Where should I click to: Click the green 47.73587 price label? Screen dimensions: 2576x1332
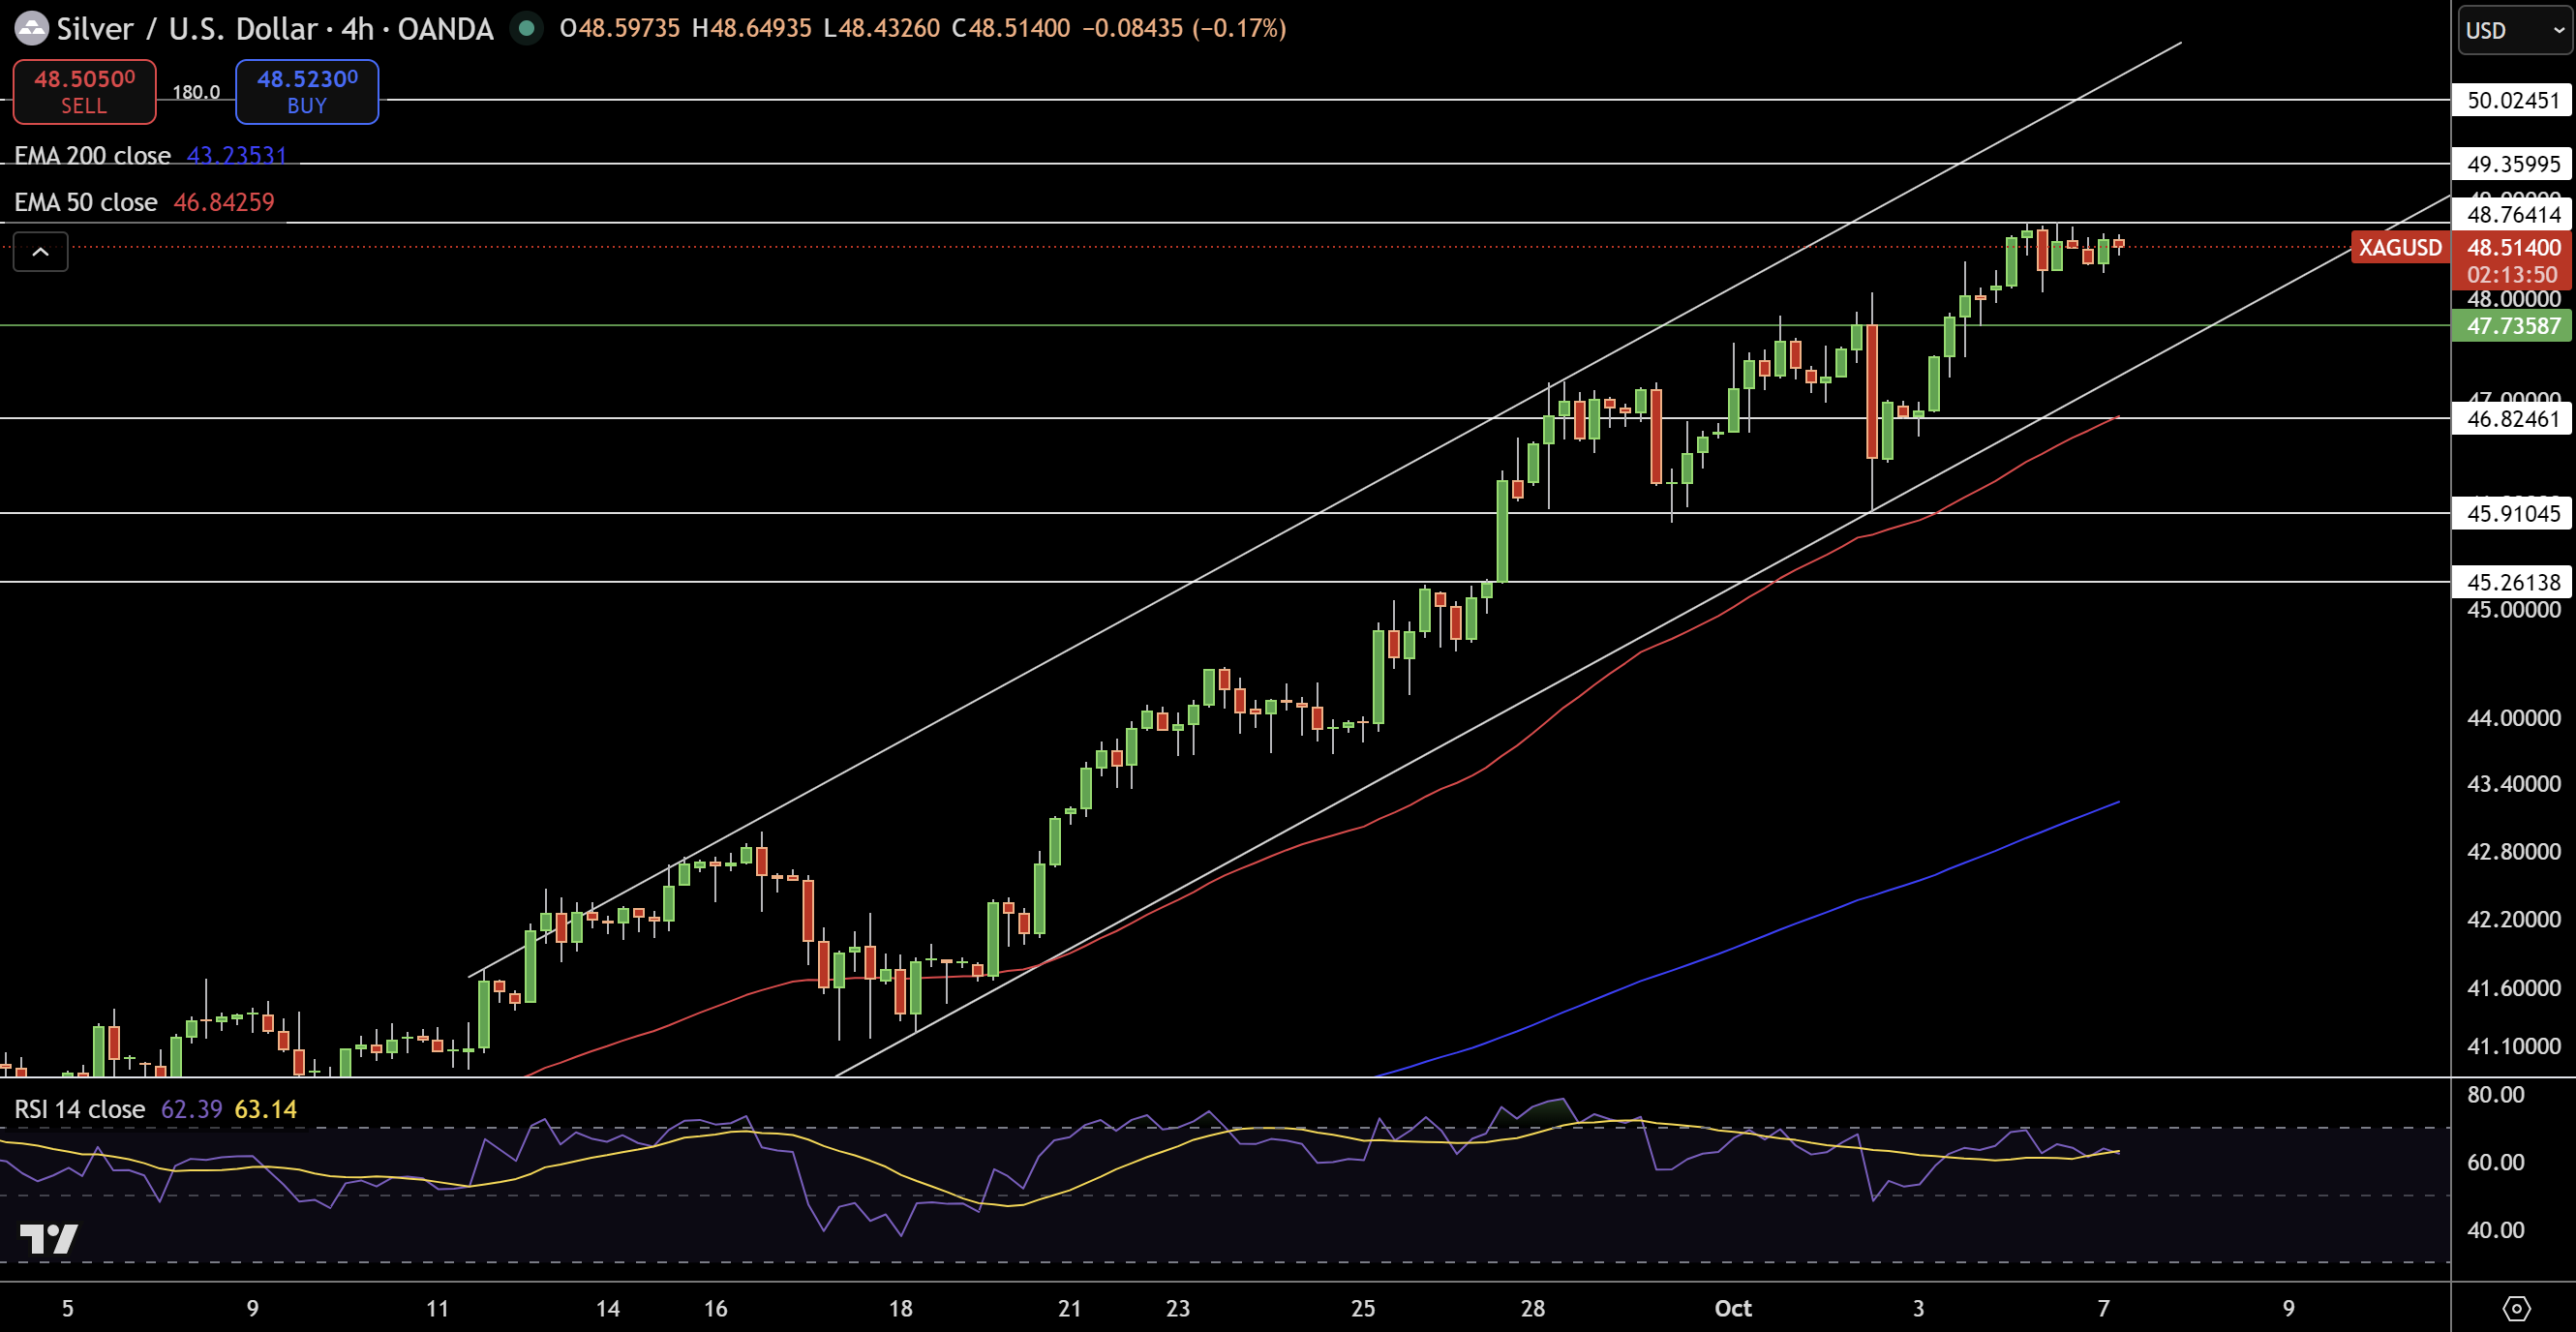2512,325
